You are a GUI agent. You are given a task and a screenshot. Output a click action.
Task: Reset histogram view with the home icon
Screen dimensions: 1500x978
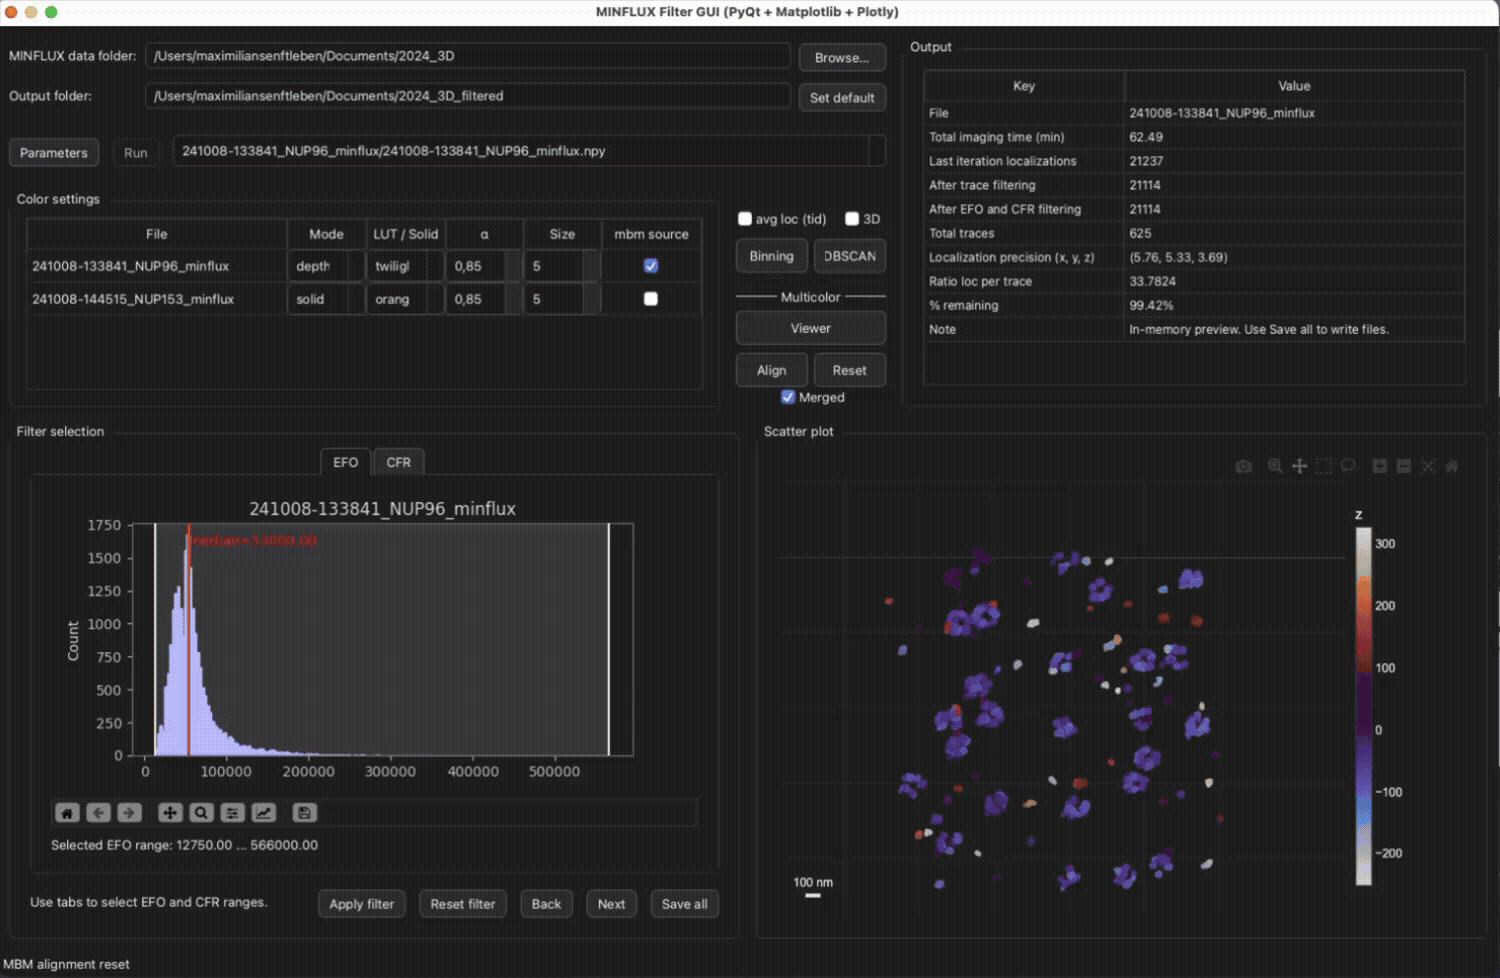tap(67, 813)
